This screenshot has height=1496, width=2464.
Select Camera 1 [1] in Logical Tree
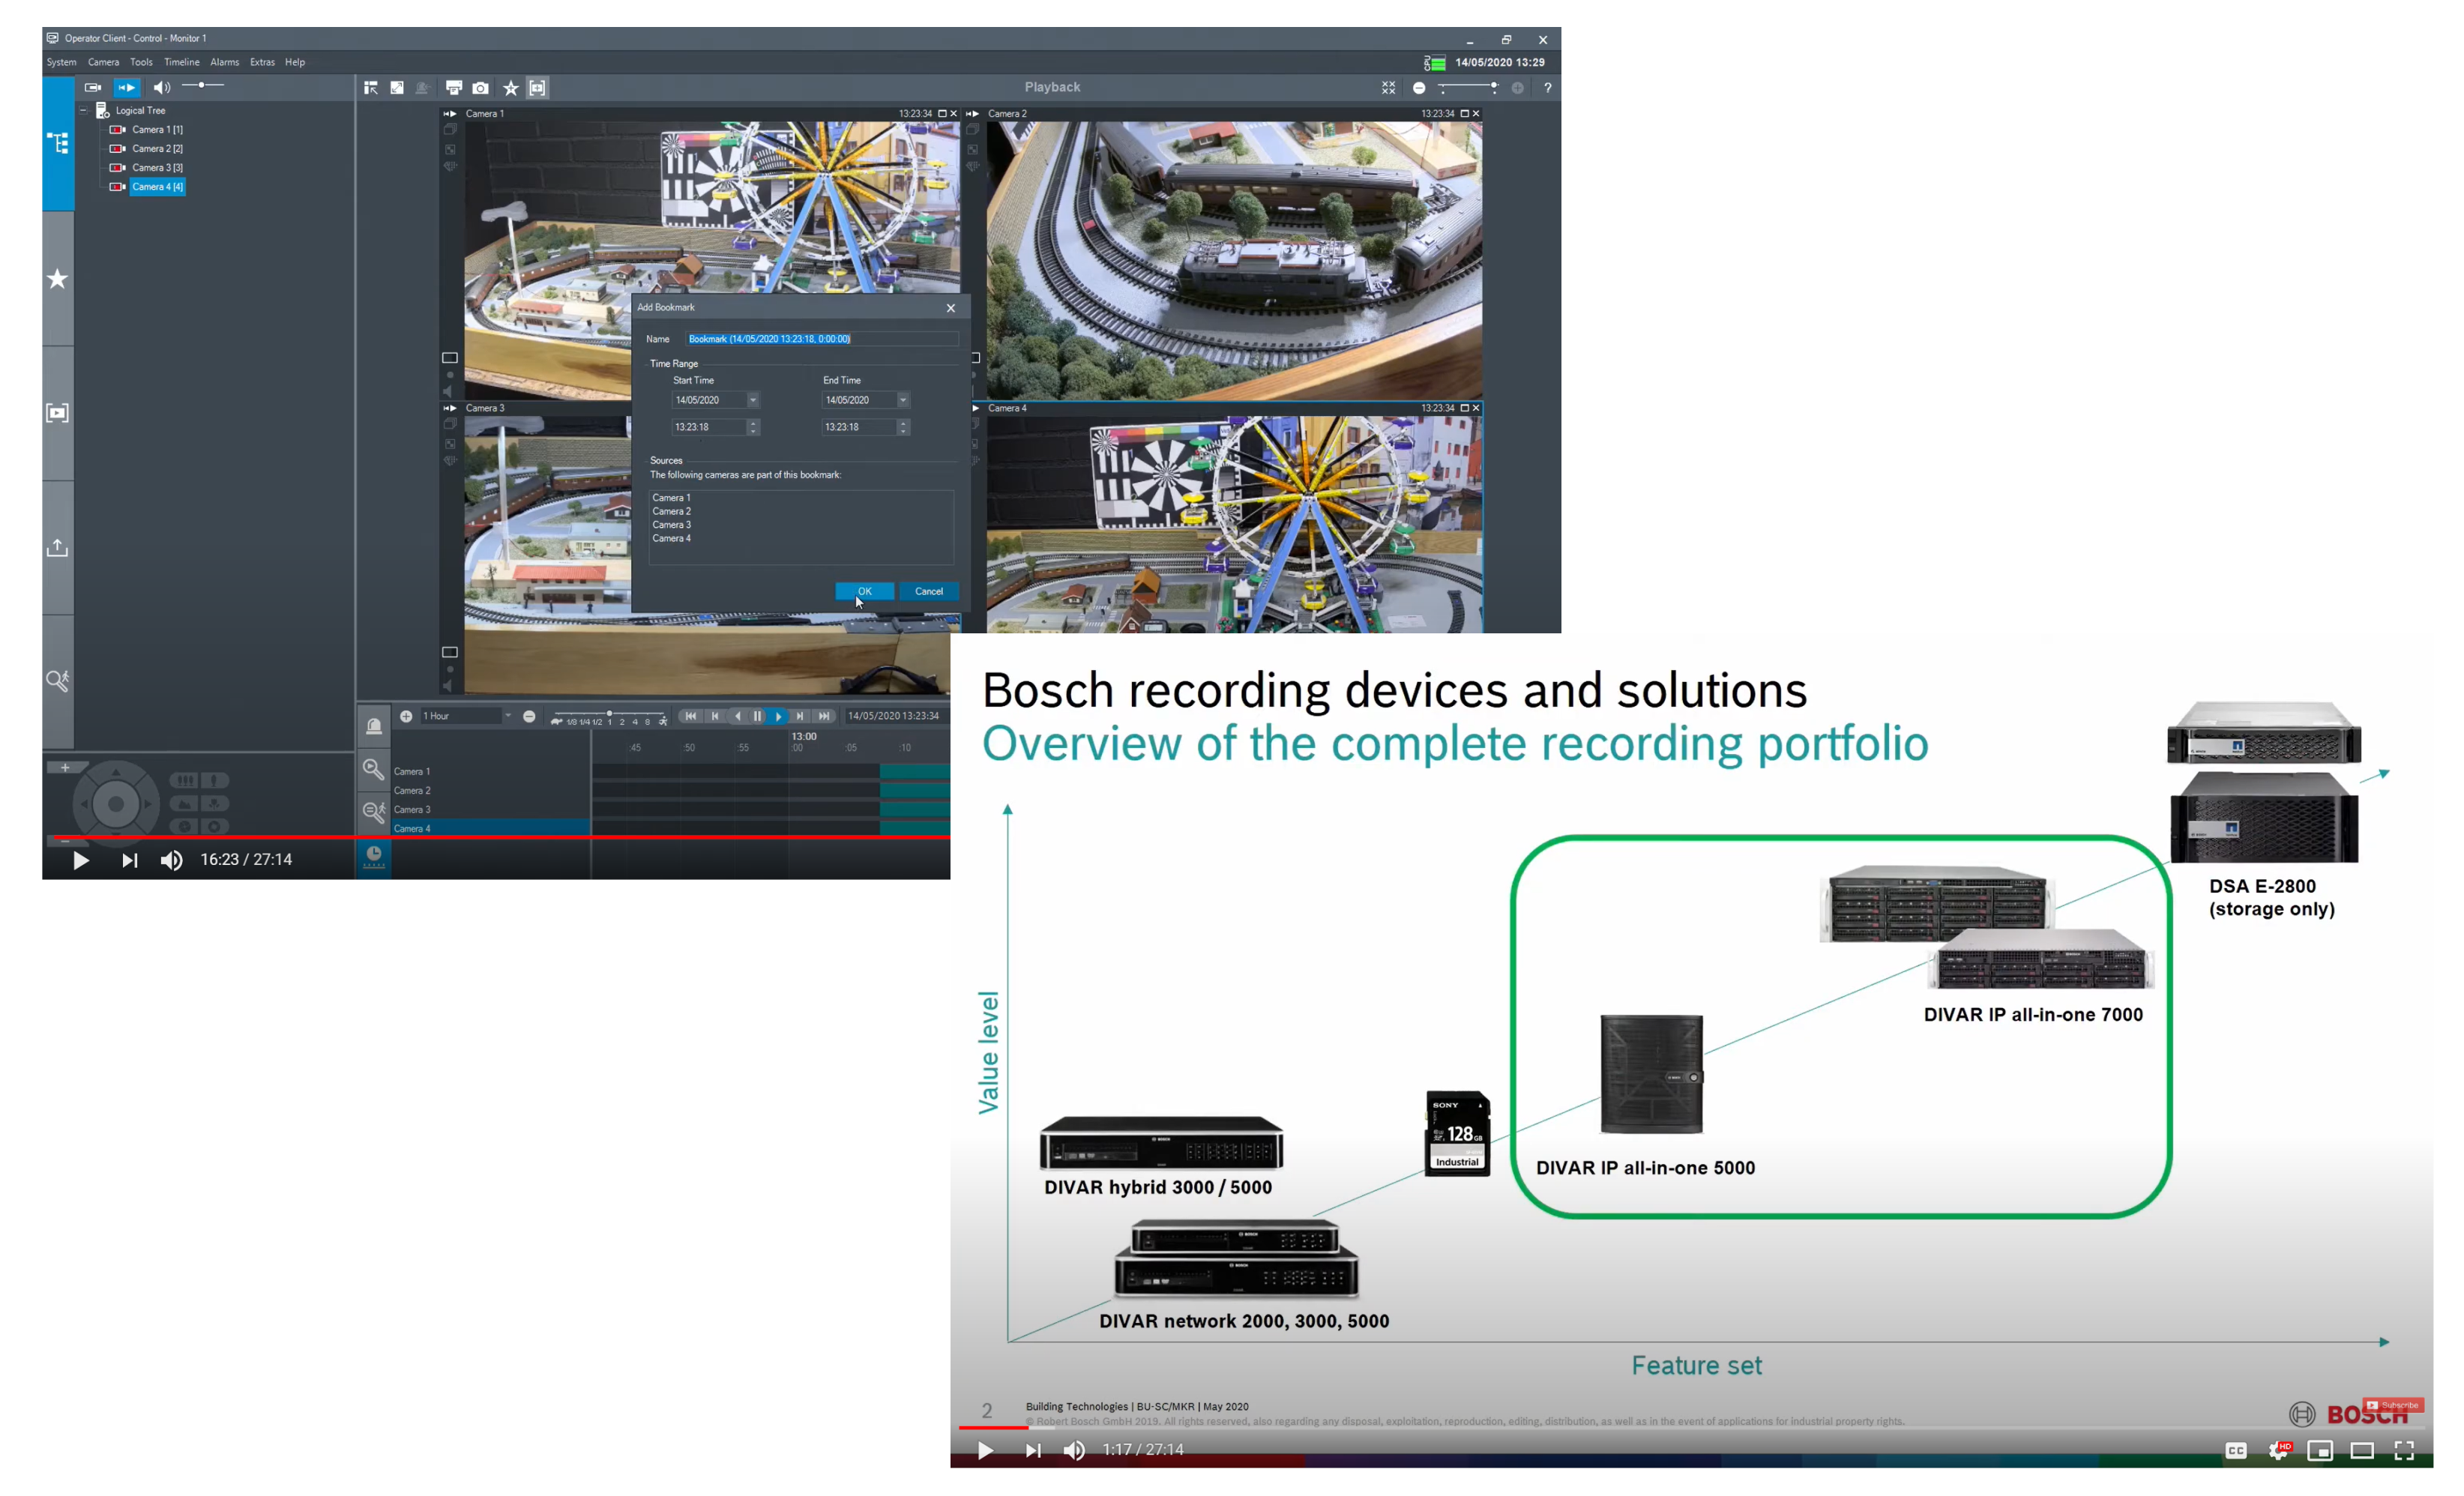[x=157, y=130]
